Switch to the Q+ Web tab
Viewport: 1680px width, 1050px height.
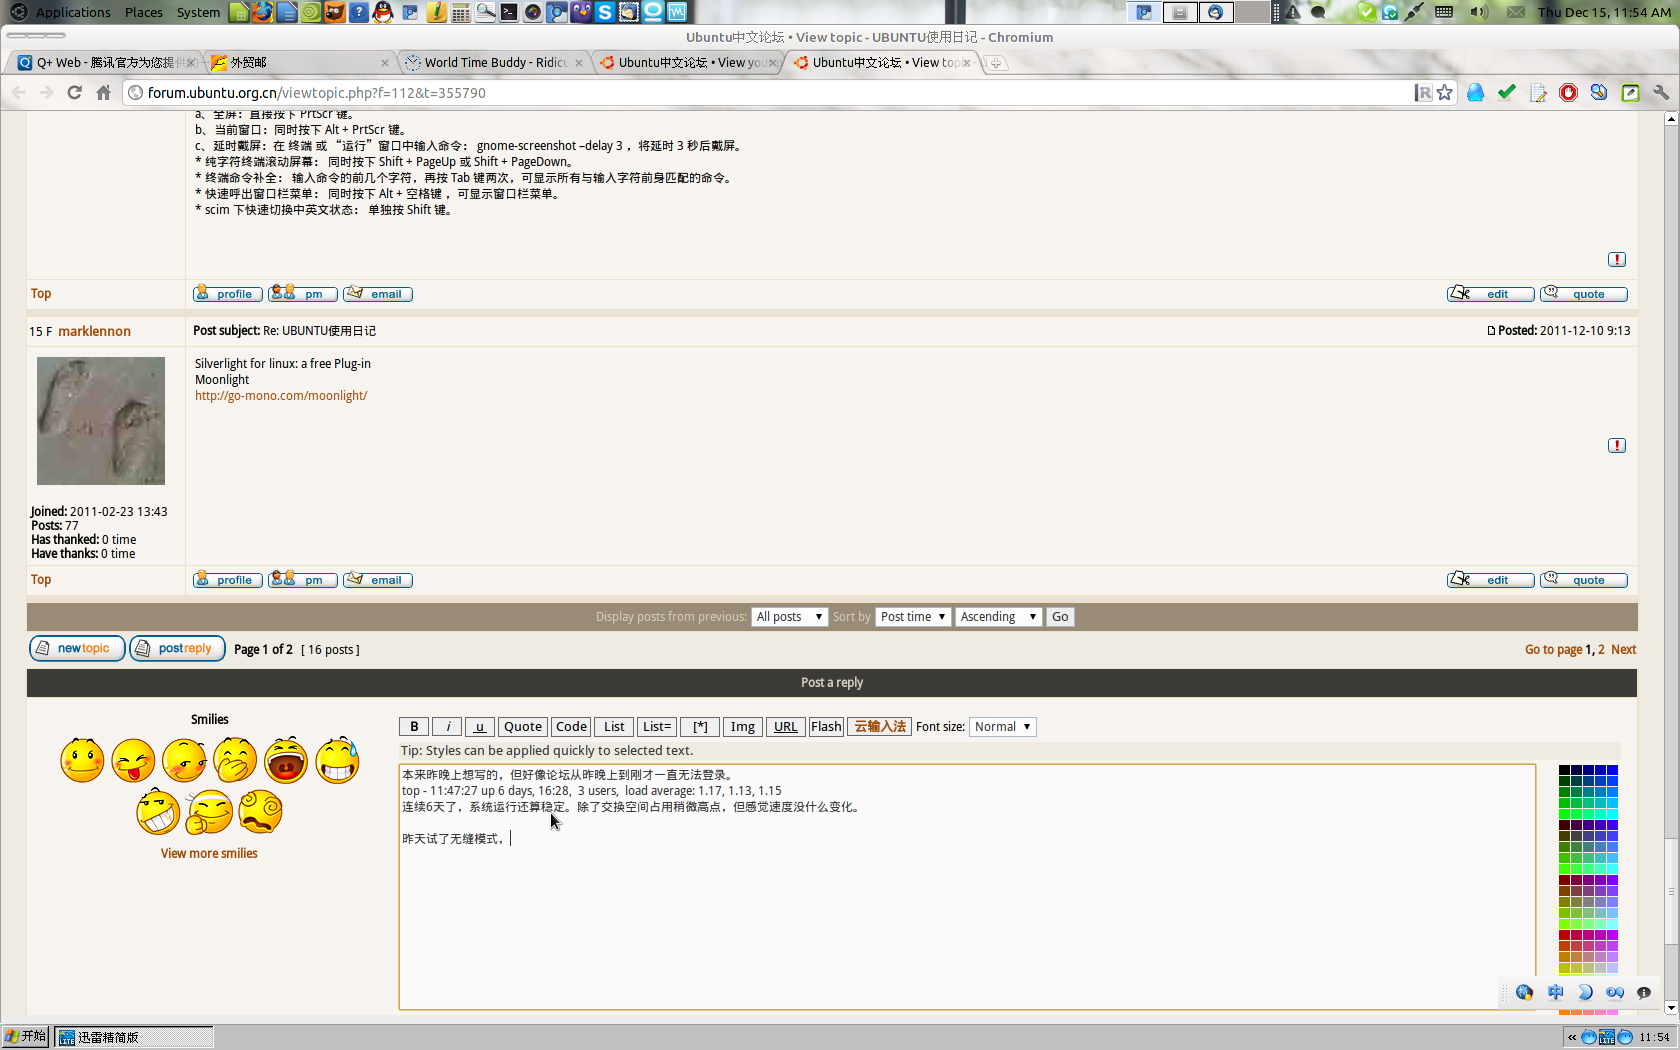pyautogui.click(x=105, y=62)
